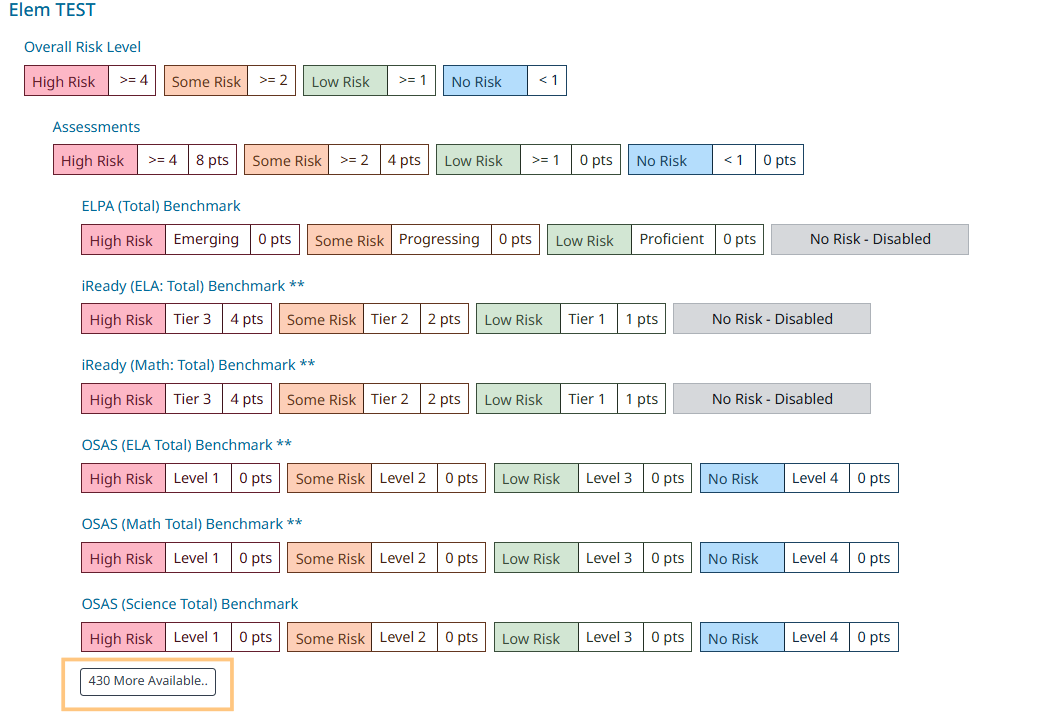
Task: Click "No Risk - Disabled" box in ELPA row
Action: point(869,240)
